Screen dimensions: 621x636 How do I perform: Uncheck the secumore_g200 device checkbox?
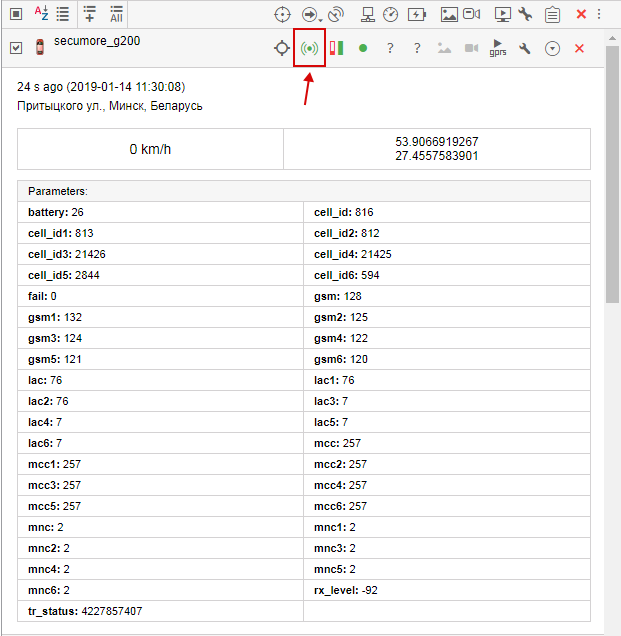click(x=16, y=48)
